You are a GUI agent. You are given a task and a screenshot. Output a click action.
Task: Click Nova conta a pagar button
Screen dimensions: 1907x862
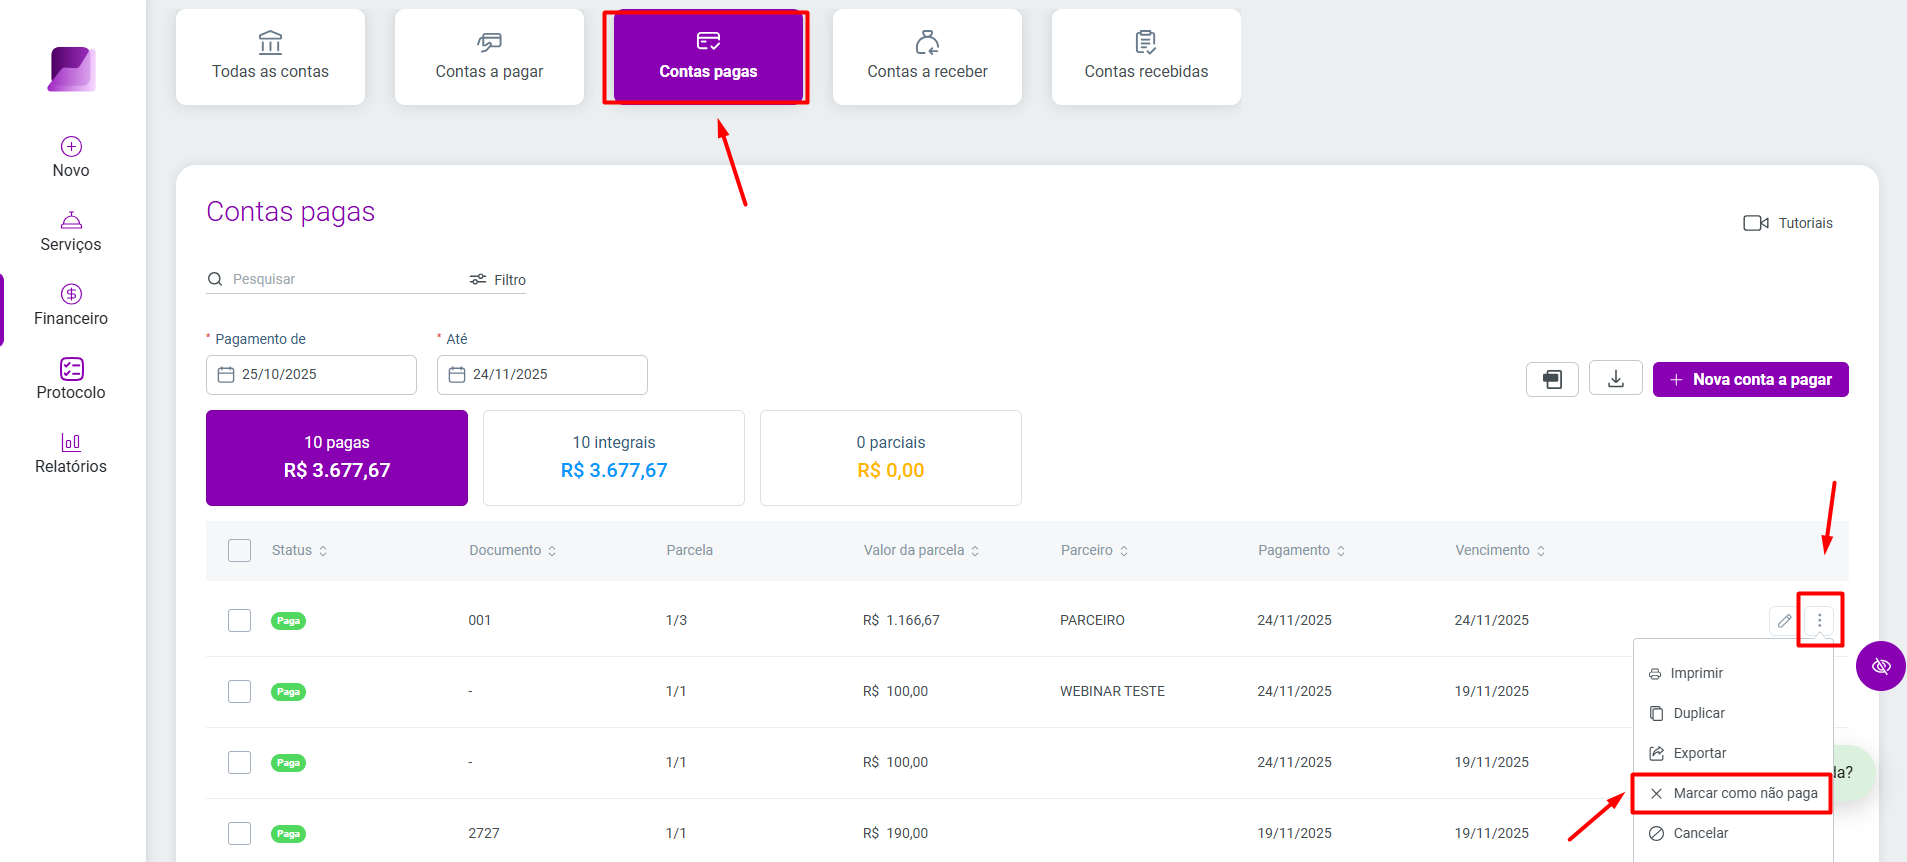[1751, 380]
